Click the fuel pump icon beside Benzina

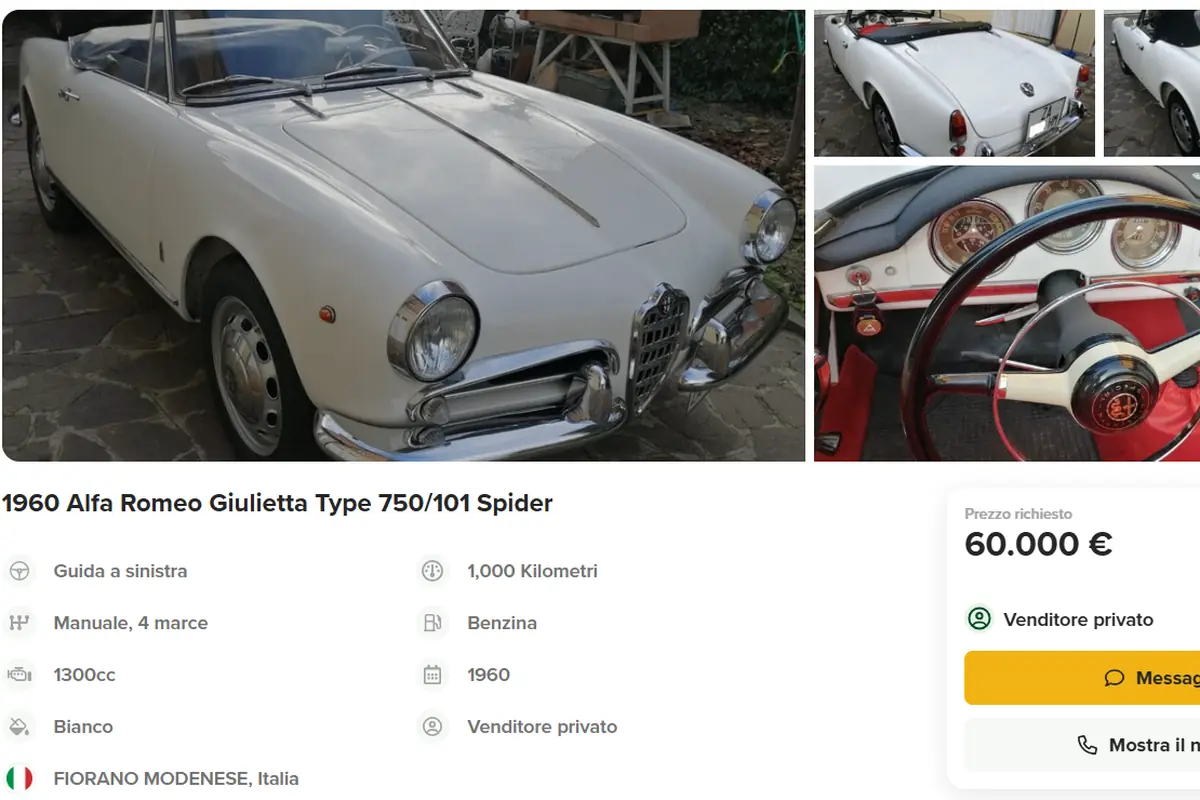point(432,623)
